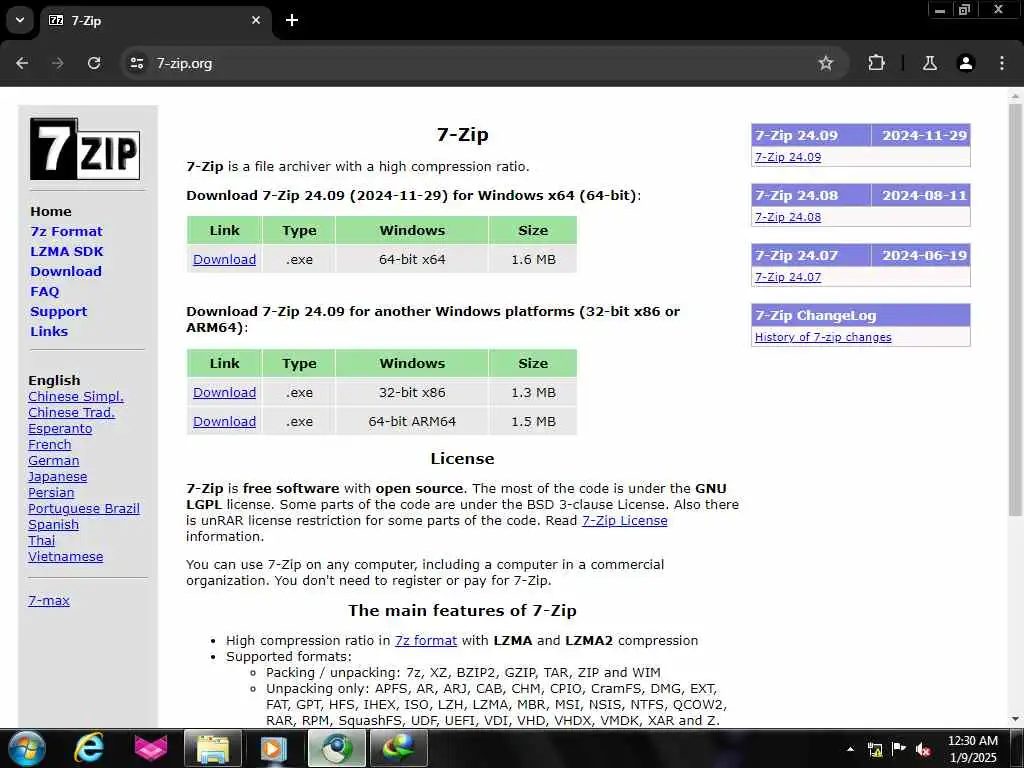Open the Action Center flag icon

click(x=899, y=749)
